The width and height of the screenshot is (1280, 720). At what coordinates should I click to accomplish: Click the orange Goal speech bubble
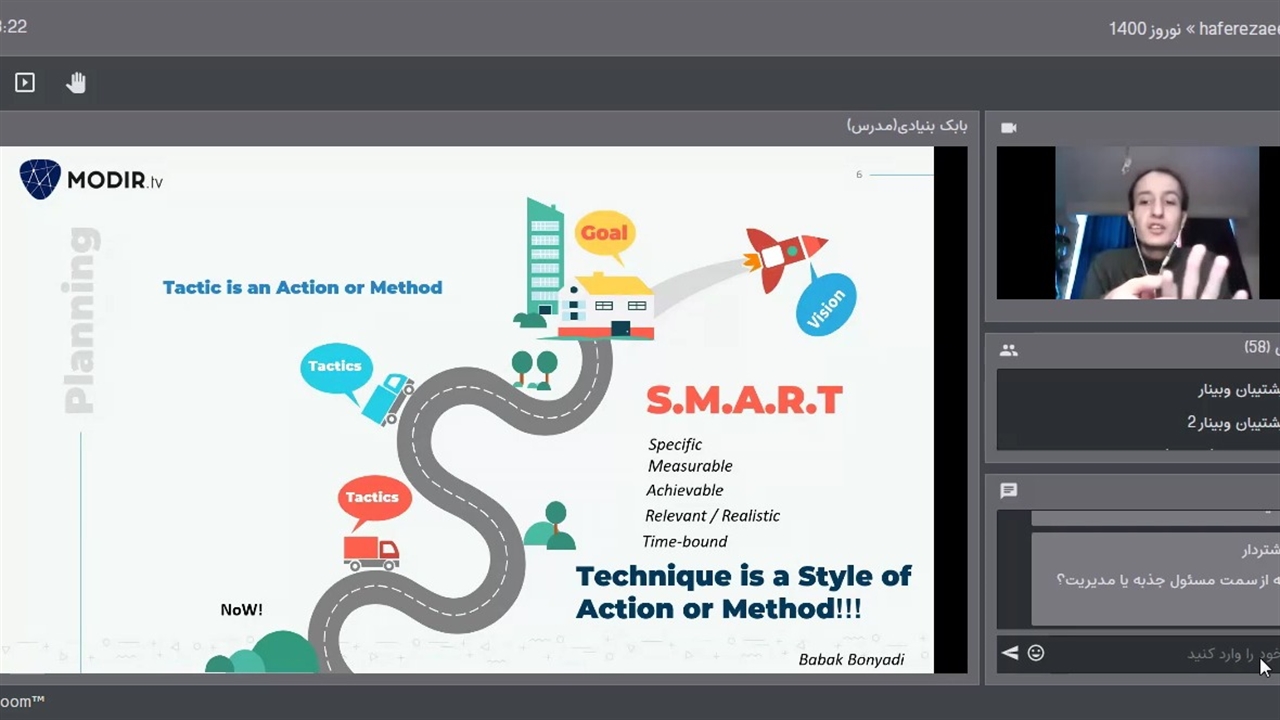tap(604, 234)
